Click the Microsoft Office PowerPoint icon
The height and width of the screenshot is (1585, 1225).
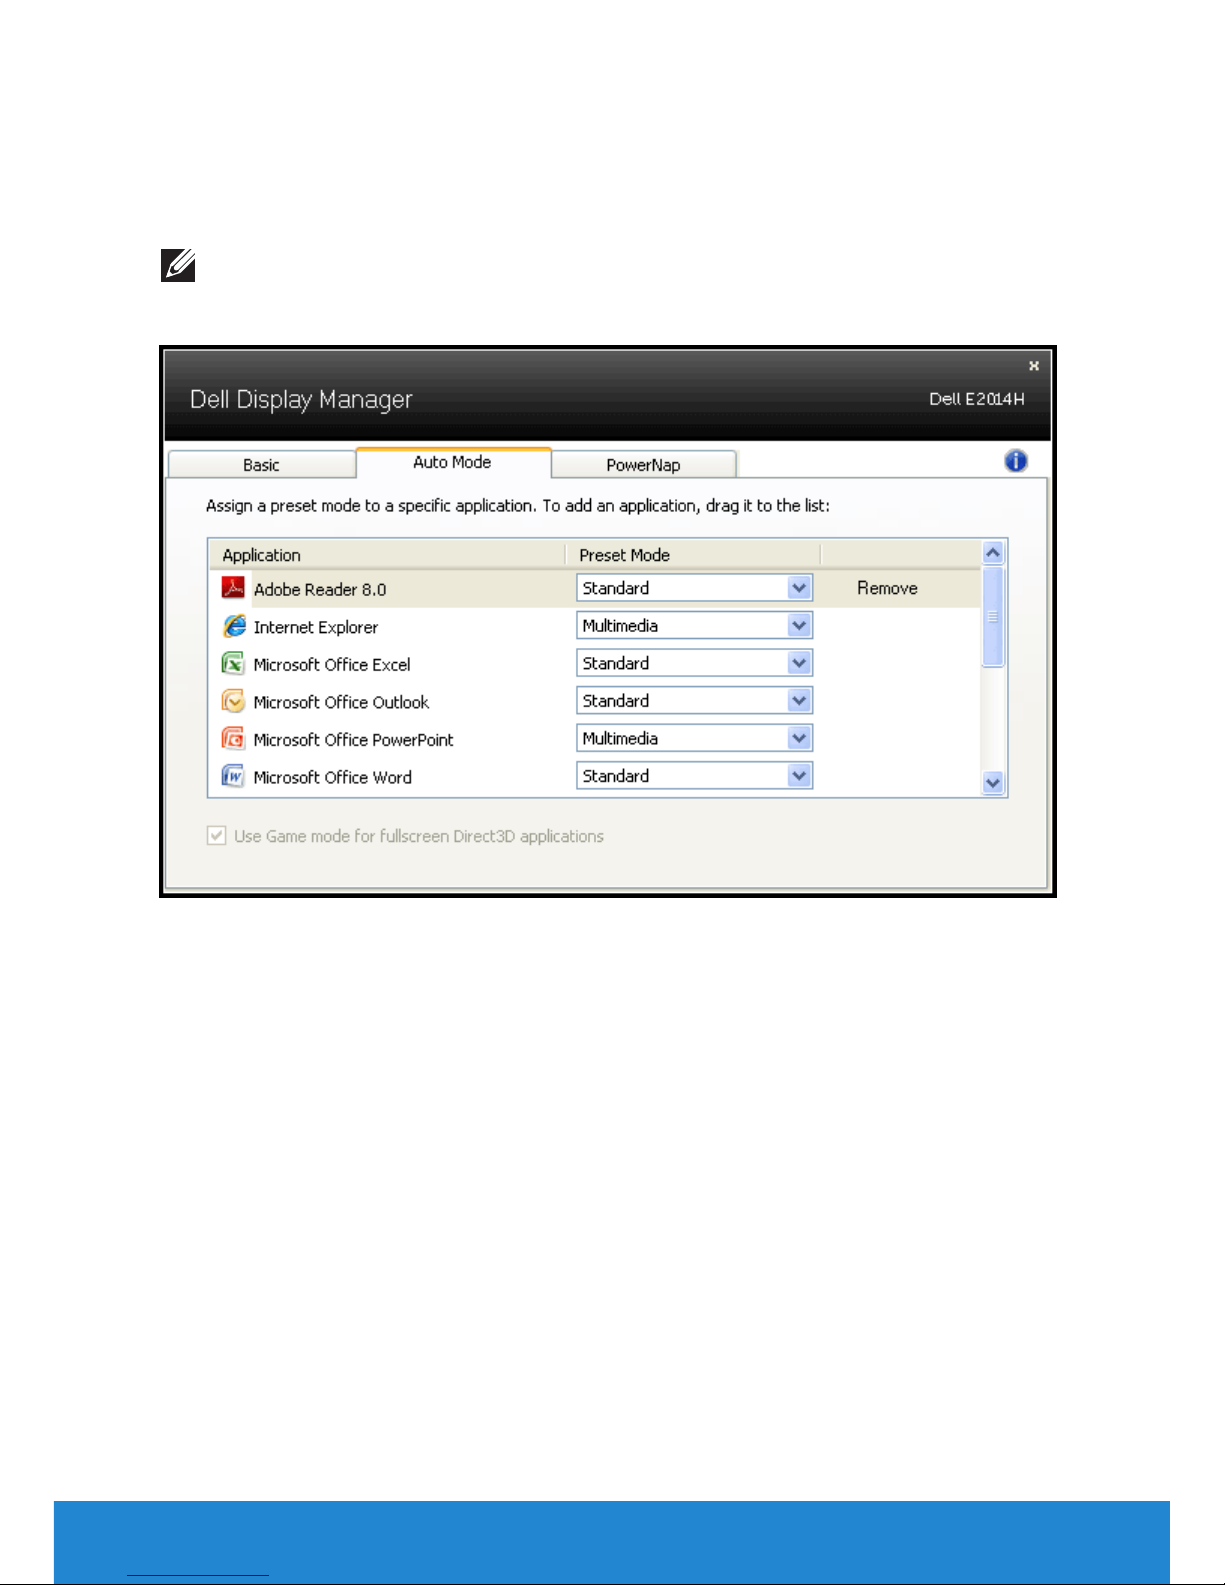[x=233, y=739]
